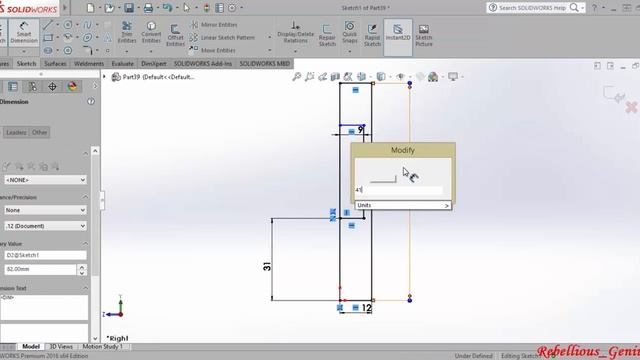Screen dimensions: 640x360
Task: Open Apply Scene icon
Action: point(433,76)
